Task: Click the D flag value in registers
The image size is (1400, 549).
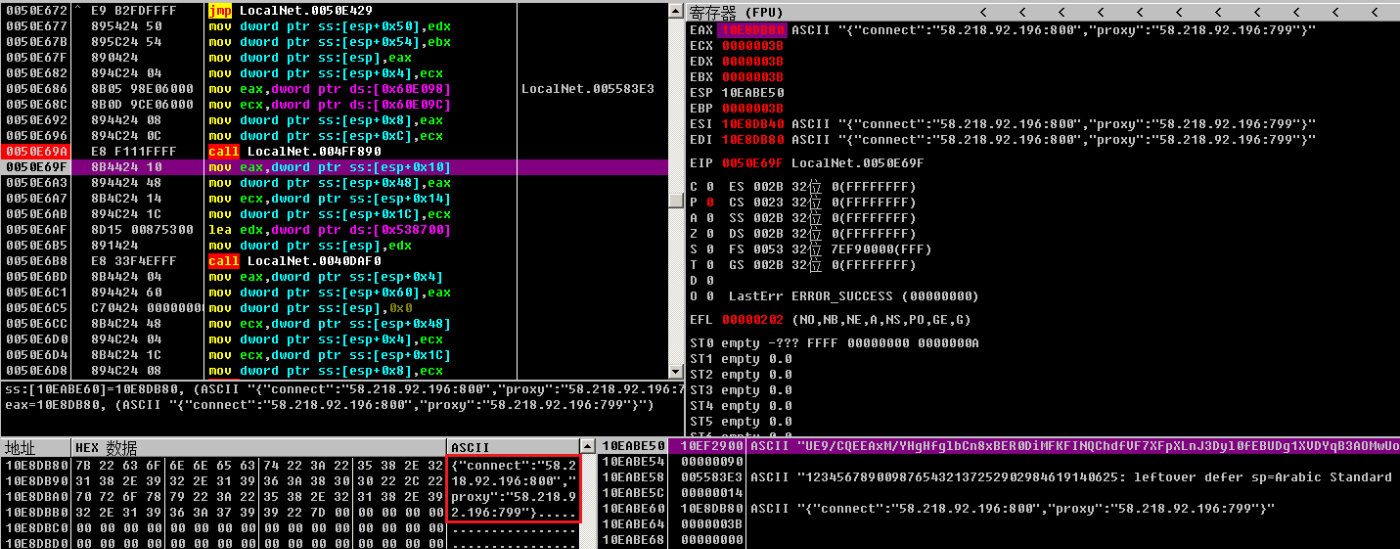Action: point(709,281)
